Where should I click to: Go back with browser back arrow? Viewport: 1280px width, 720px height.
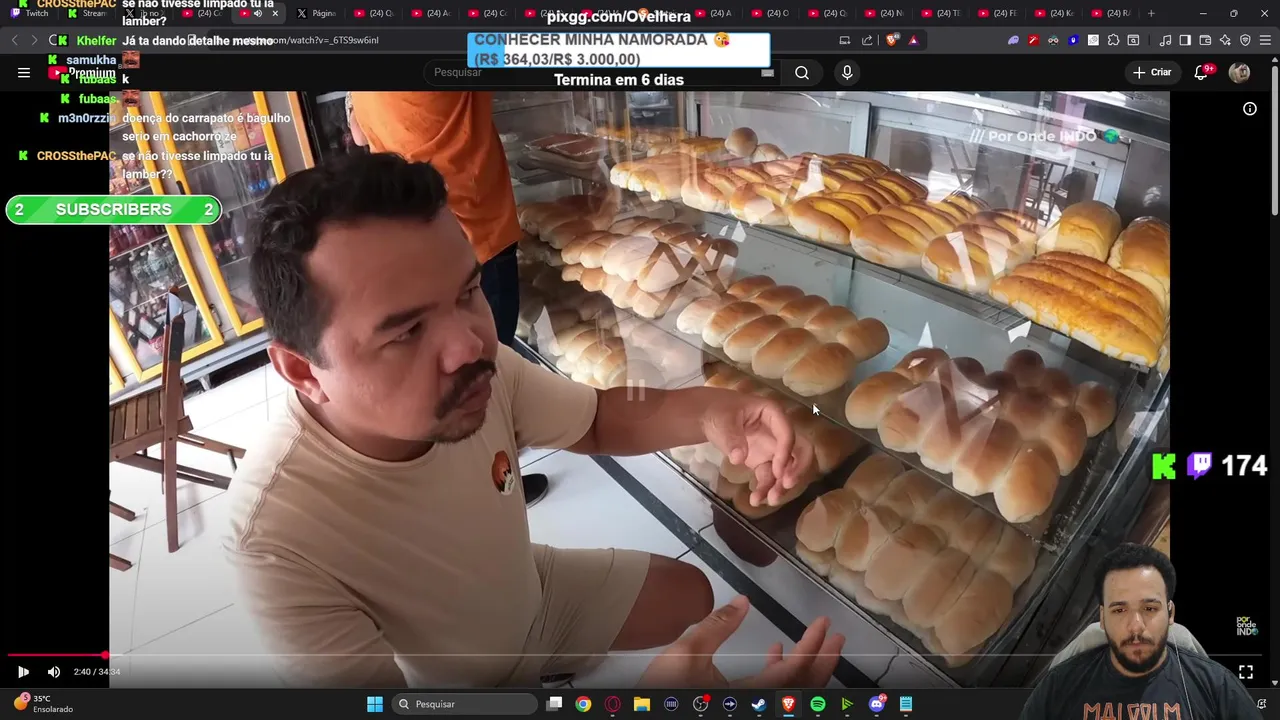tap(14, 40)
